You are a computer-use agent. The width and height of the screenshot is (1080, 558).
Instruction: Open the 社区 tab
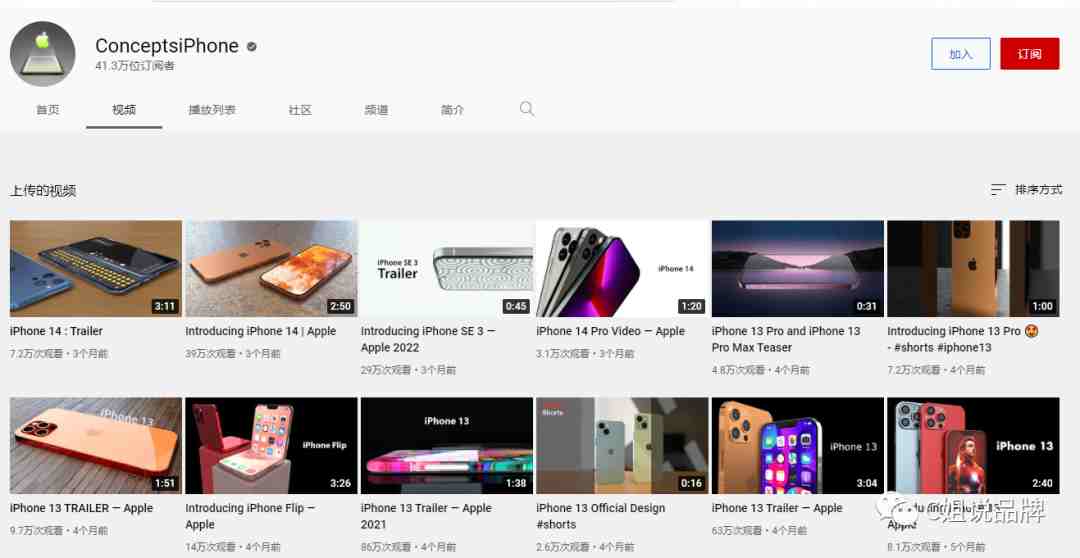tap(300, 110)
